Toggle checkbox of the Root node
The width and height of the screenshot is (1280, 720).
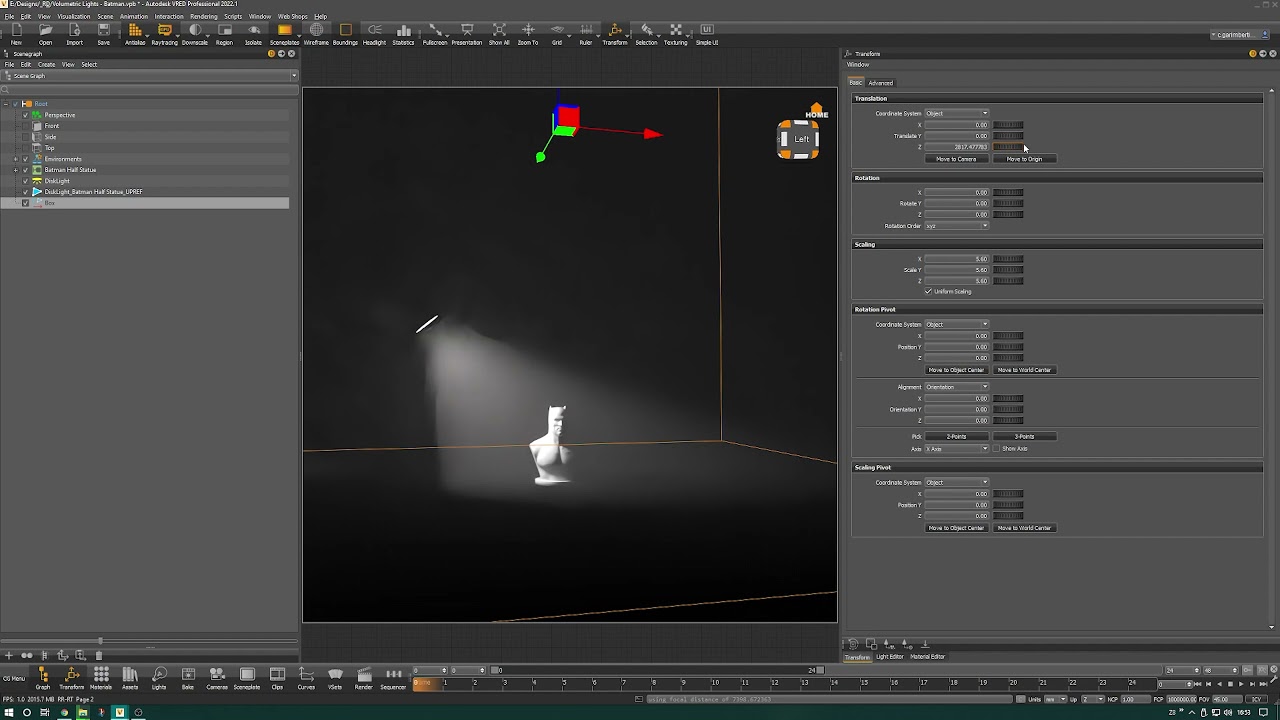click(14, 104)
